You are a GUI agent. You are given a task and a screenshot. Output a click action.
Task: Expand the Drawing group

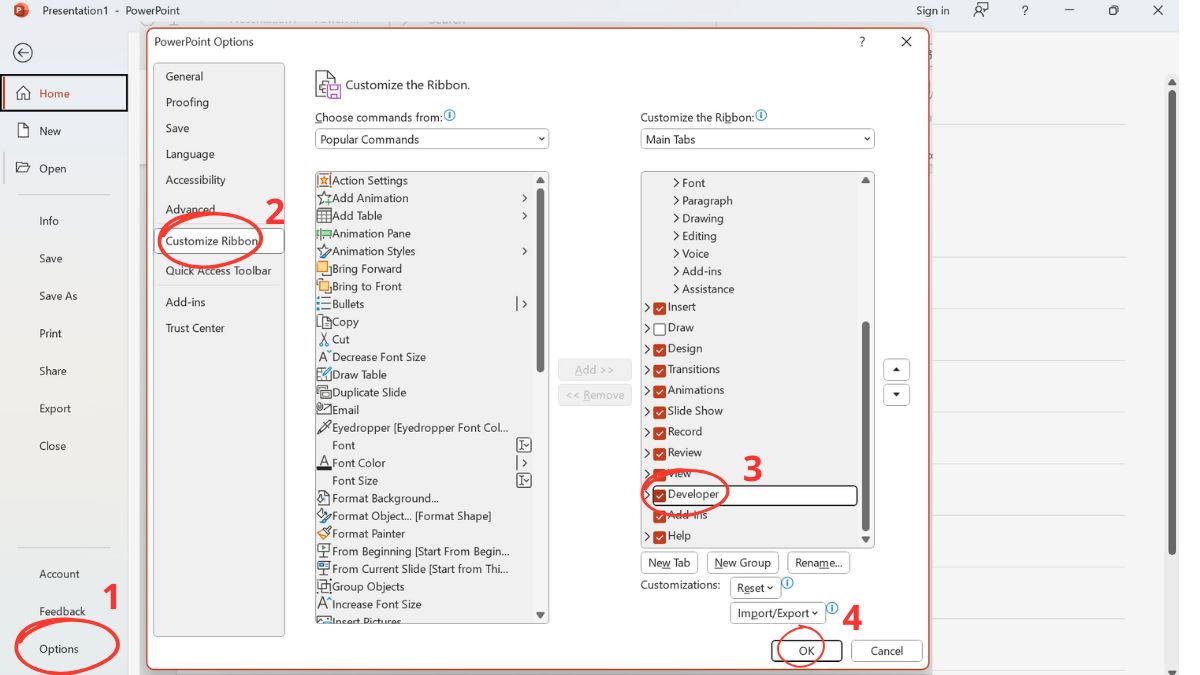676,219
